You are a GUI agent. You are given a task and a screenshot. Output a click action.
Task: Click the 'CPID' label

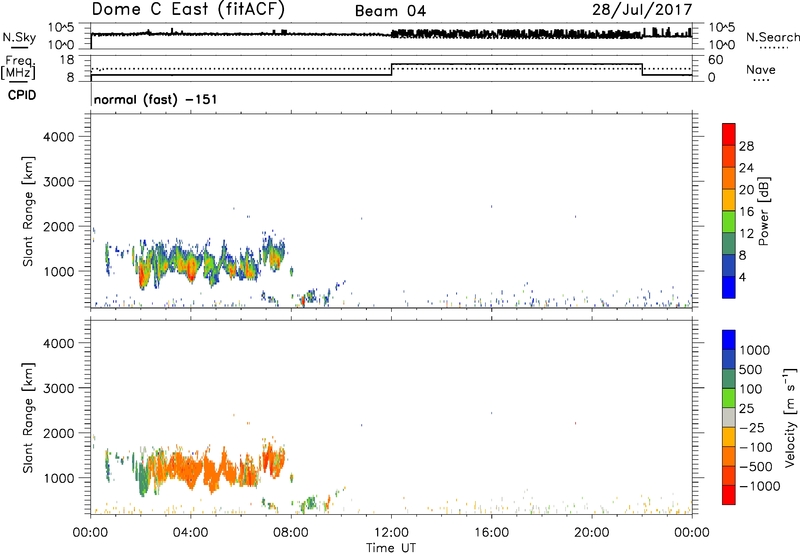(x=22, y=95)
